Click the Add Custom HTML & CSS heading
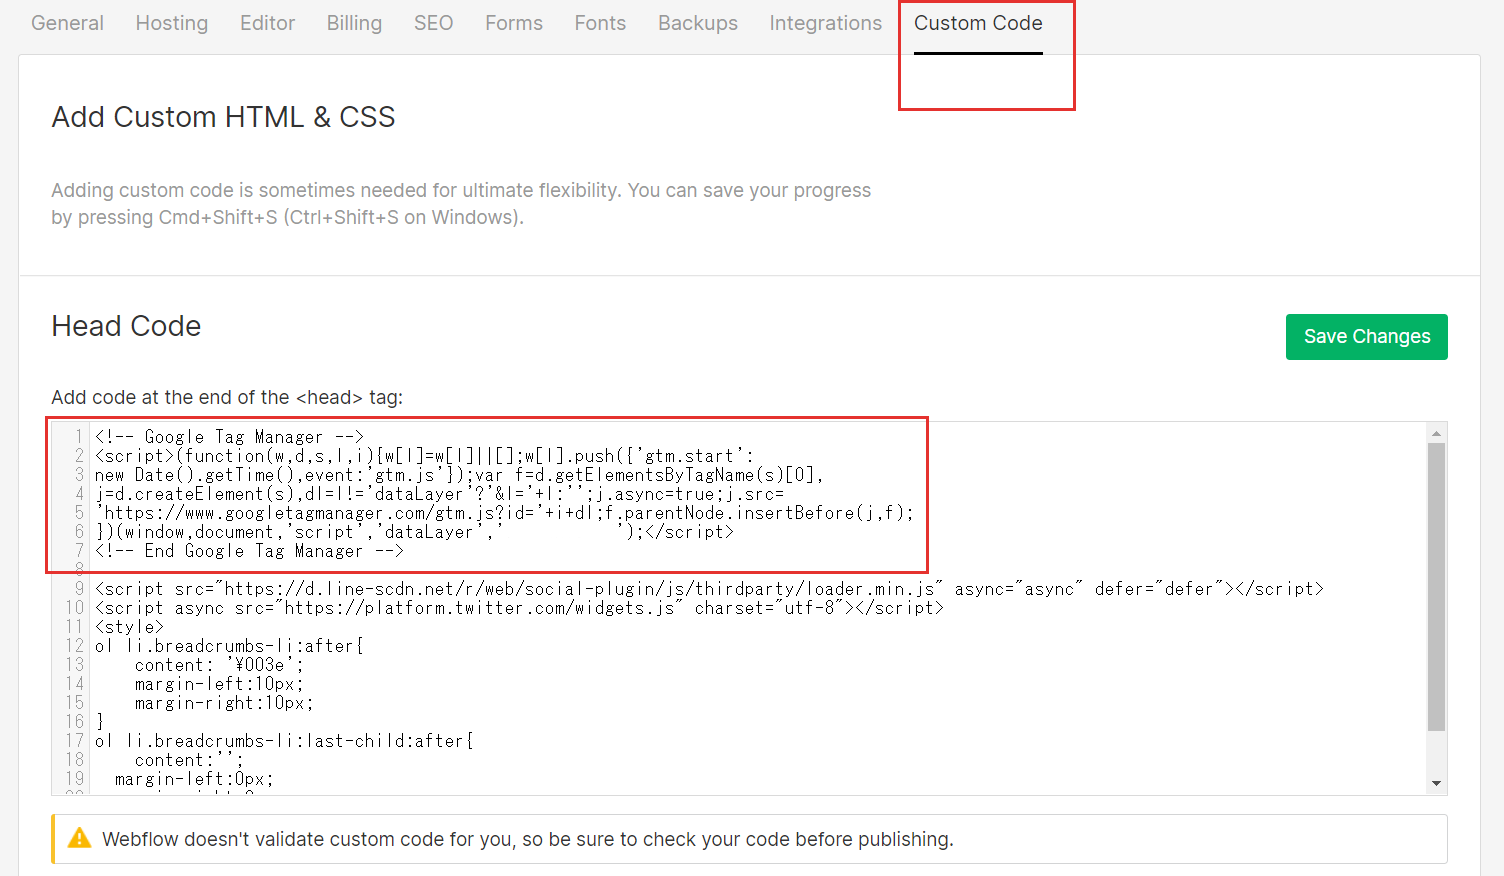Image resolution: width=1504 pixels, height=876 pixels. [223, 117]
